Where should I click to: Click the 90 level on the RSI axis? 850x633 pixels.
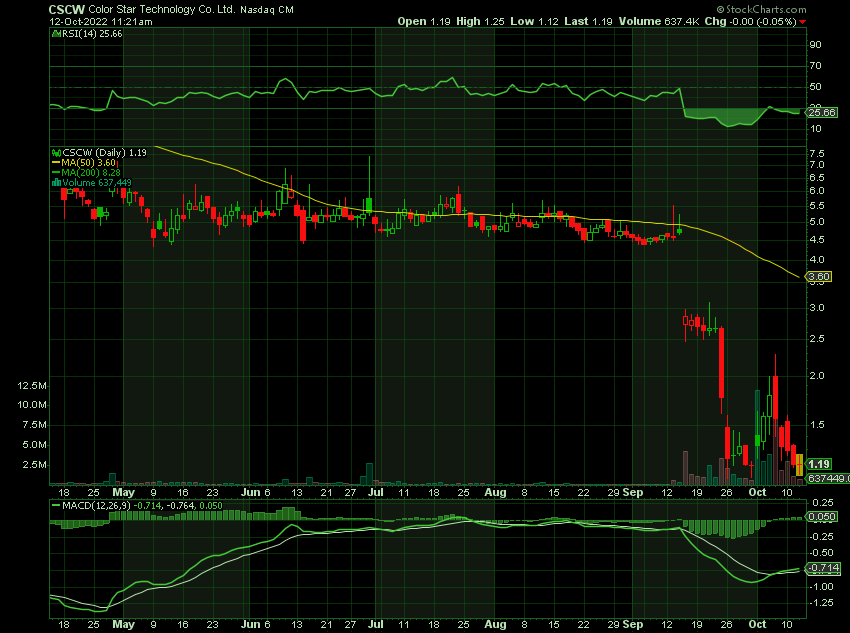(x=815, y=44)
